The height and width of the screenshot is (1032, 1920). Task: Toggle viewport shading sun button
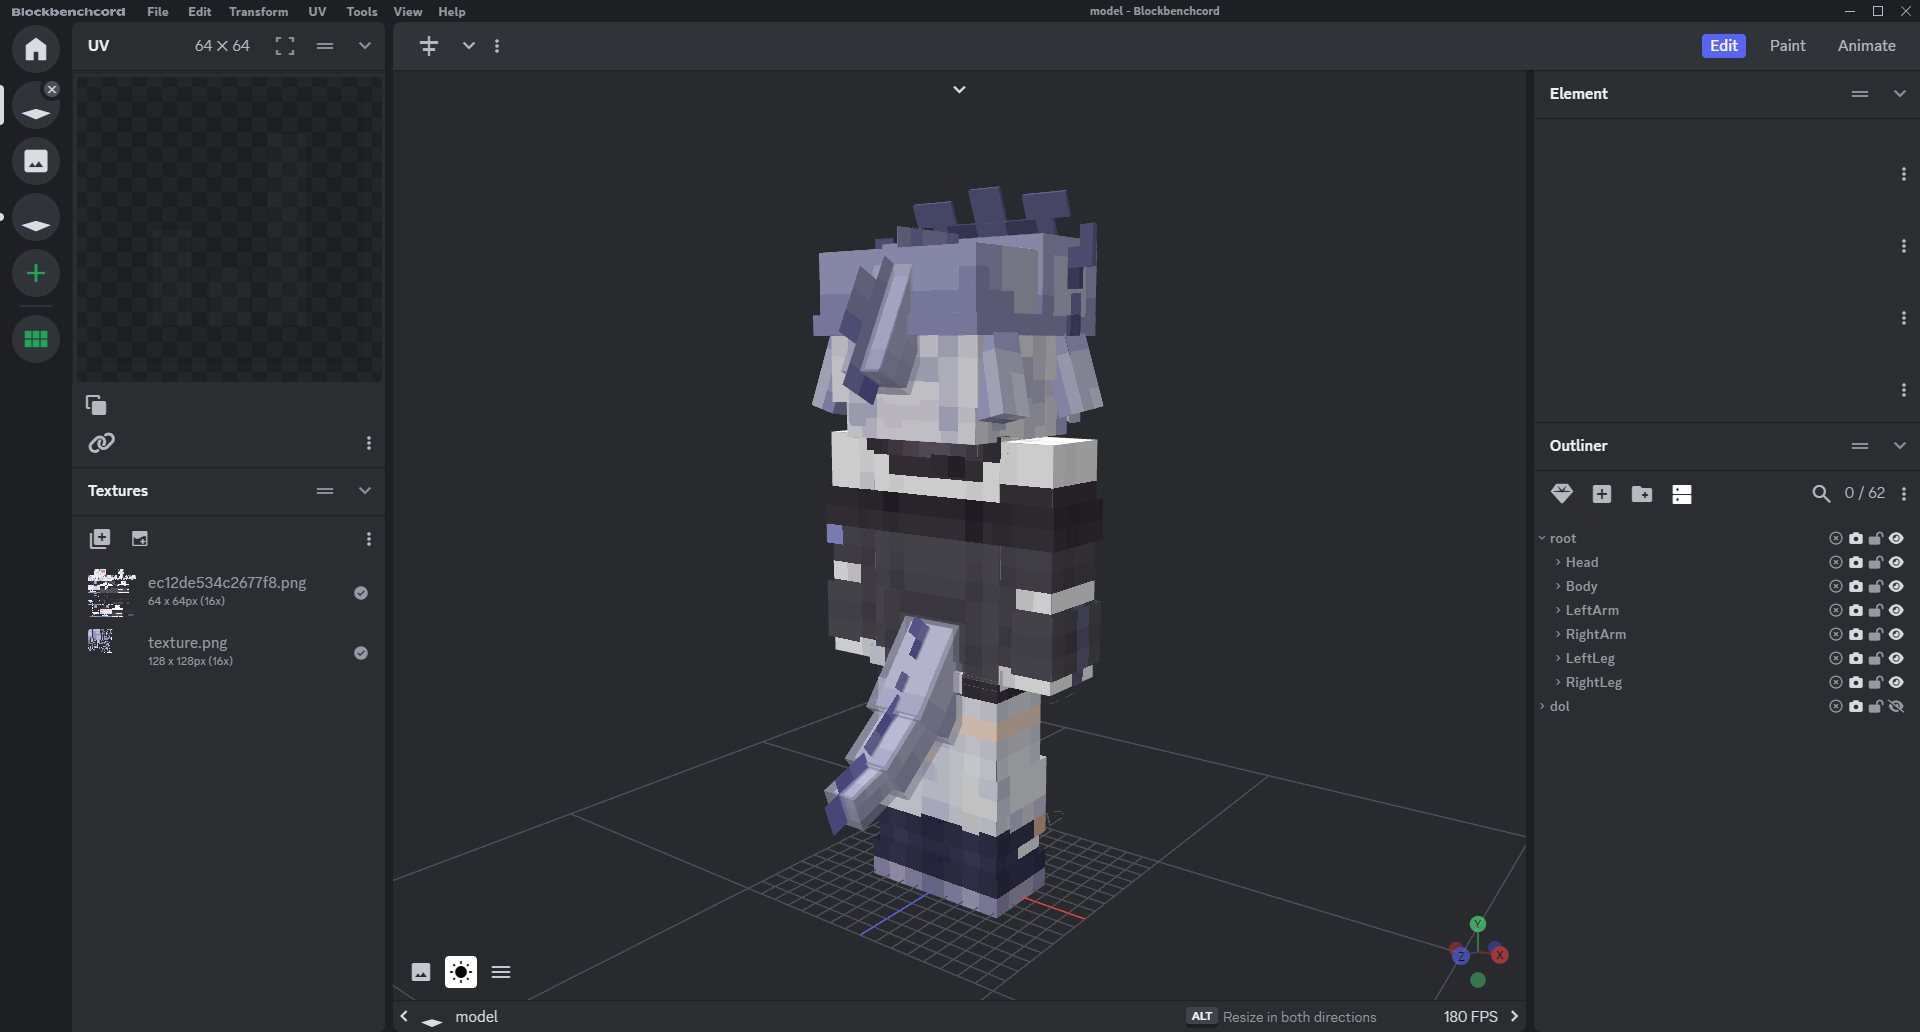(461, 972)
